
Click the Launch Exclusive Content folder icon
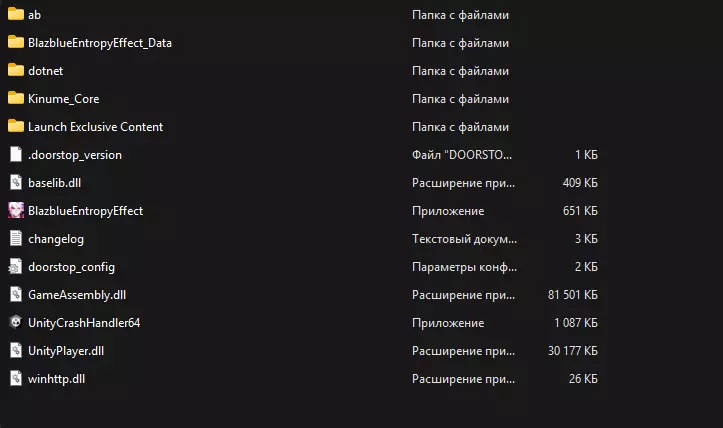coord(15,127)
